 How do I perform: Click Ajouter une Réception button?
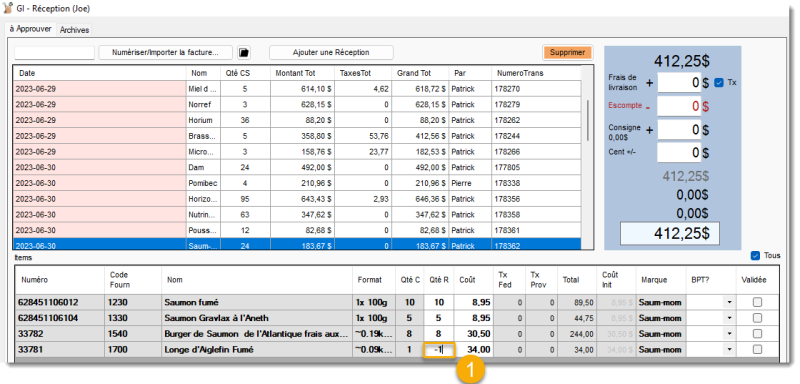point(331,53)
